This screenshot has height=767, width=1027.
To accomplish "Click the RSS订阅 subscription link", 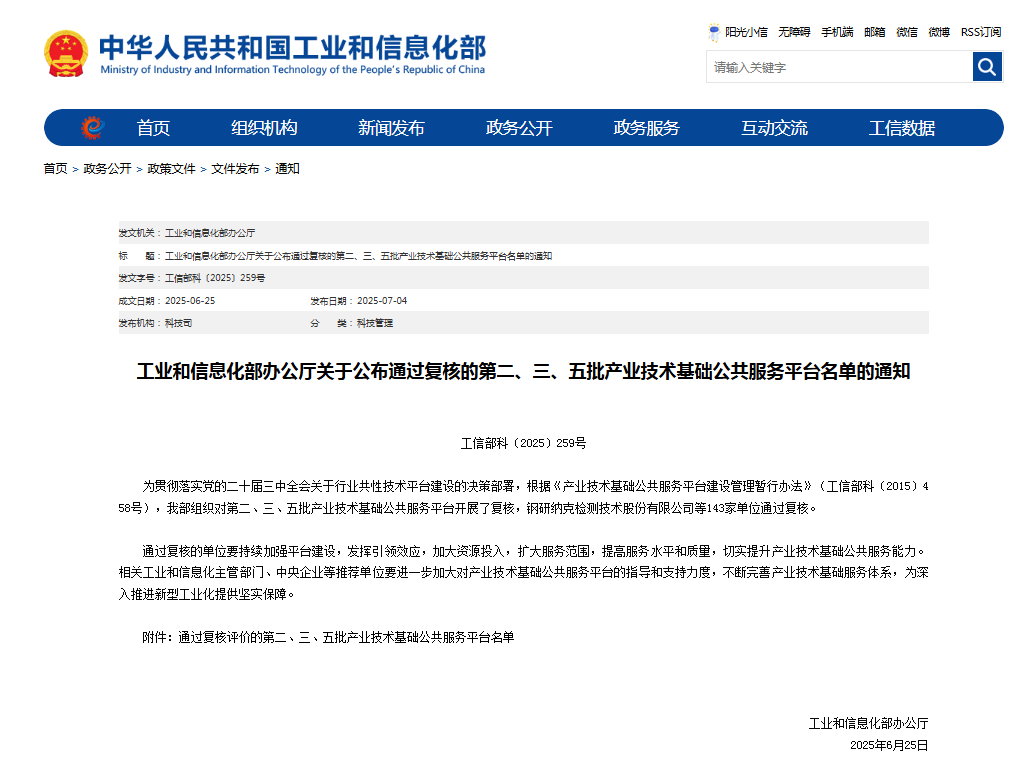I will click(x=980, y=32).
